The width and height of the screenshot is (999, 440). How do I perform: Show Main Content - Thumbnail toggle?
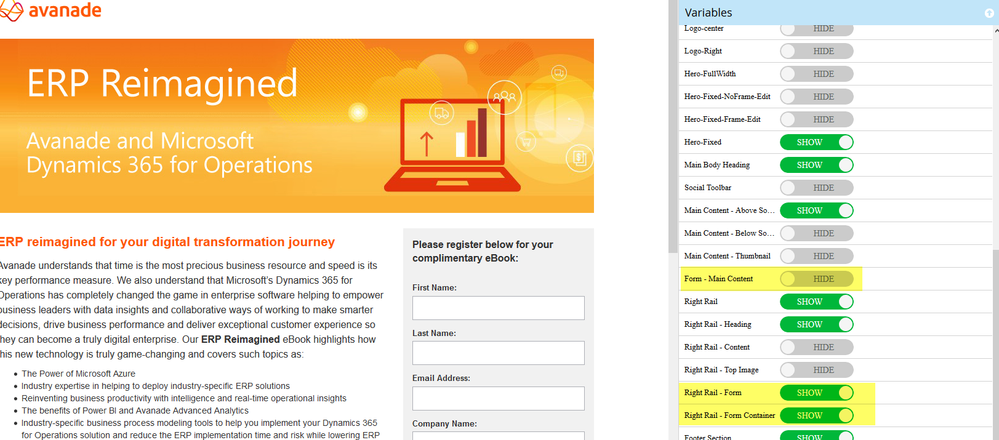[816, 256]
